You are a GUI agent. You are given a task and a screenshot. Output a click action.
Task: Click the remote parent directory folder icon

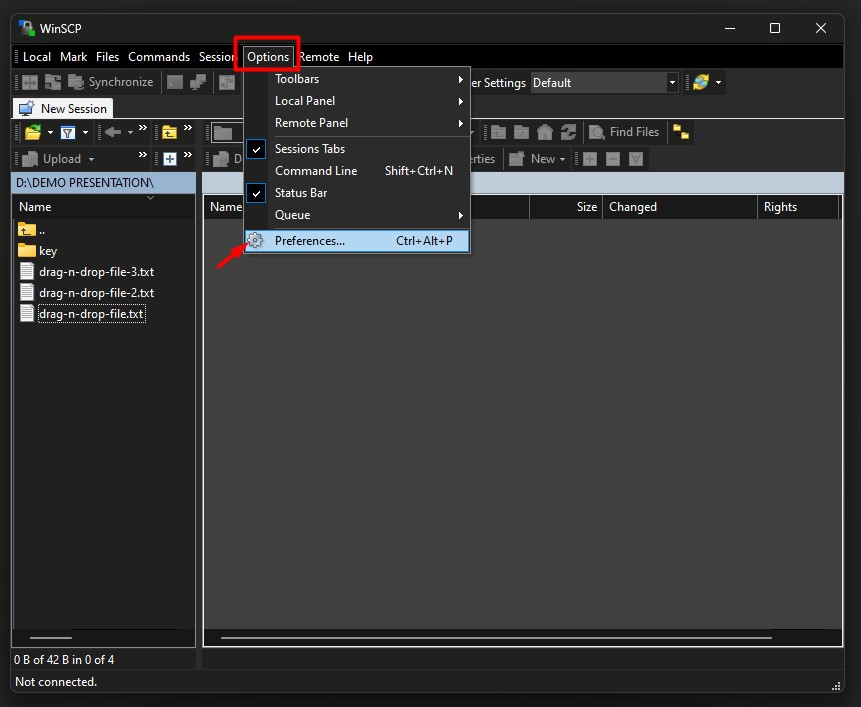pos(499,132)
